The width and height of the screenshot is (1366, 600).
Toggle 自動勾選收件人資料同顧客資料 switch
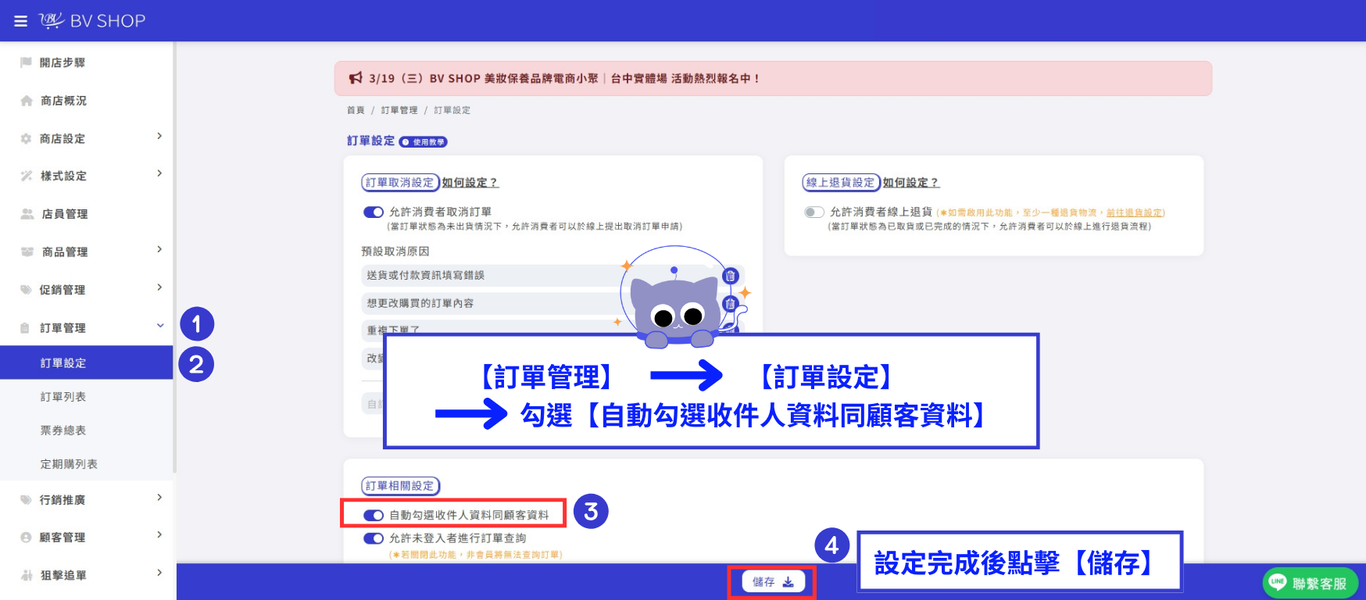tap(373, 515)
